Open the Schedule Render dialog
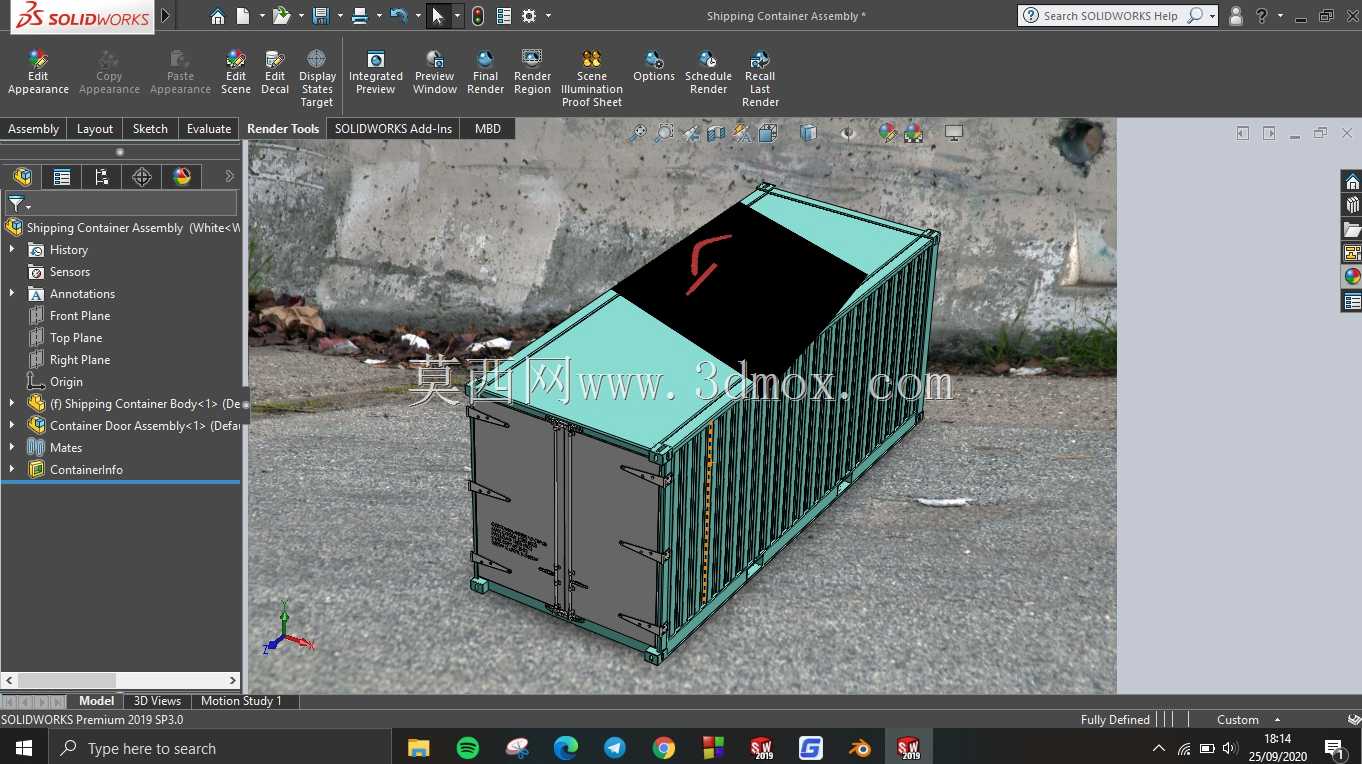The width and height of the screenshot is (1362, 764). [x=708, y=73]
